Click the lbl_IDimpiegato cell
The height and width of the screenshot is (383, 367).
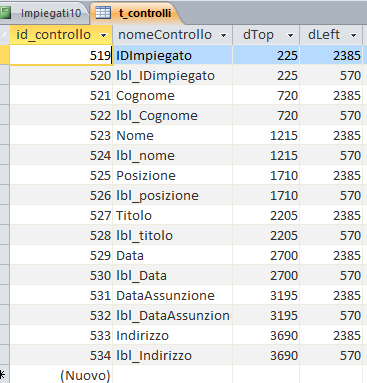173,75
